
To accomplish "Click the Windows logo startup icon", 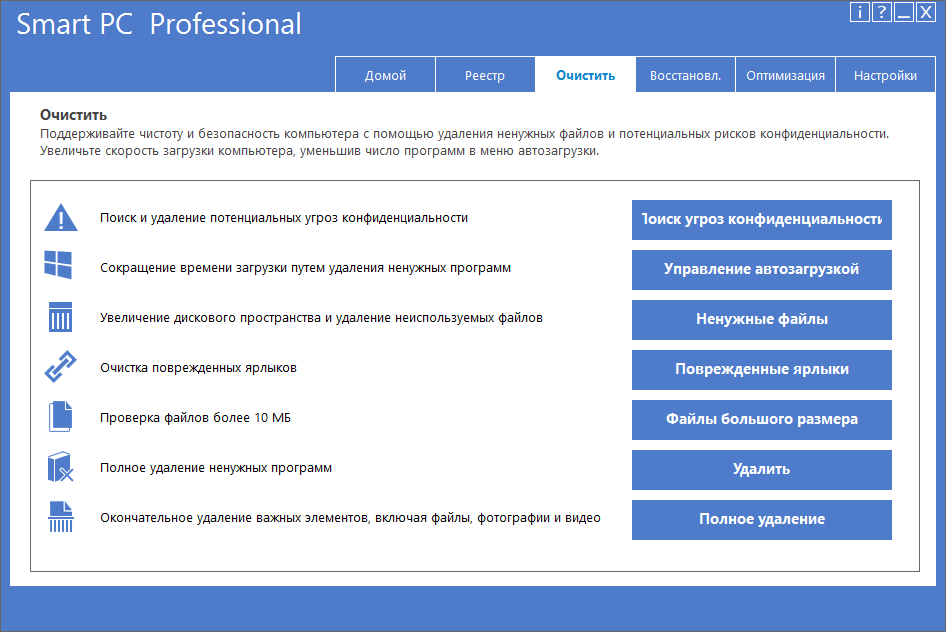I will click(x=59, y=265).
